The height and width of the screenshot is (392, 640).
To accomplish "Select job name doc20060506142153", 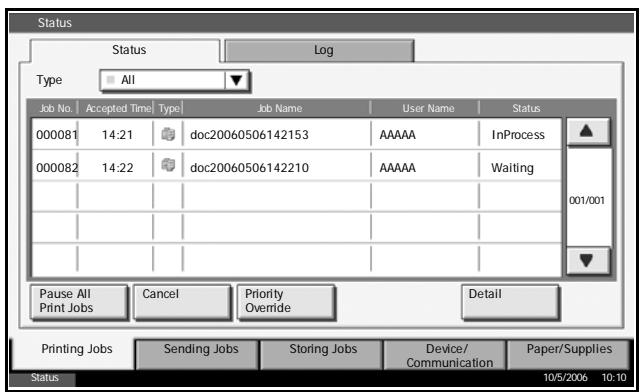I will [249, 135].
